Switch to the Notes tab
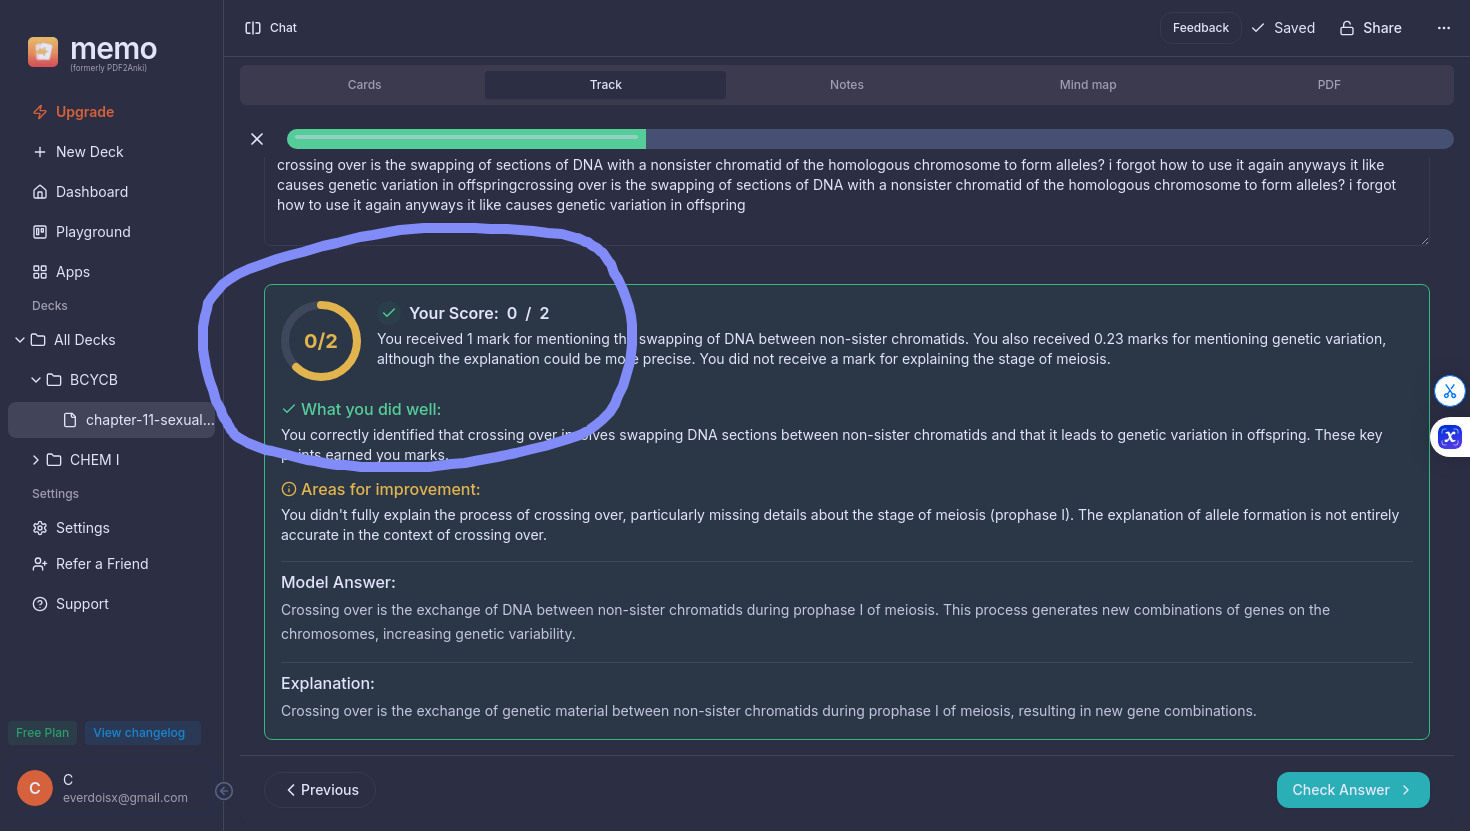The image size is (1470, 831). click(x=846, y=85)
